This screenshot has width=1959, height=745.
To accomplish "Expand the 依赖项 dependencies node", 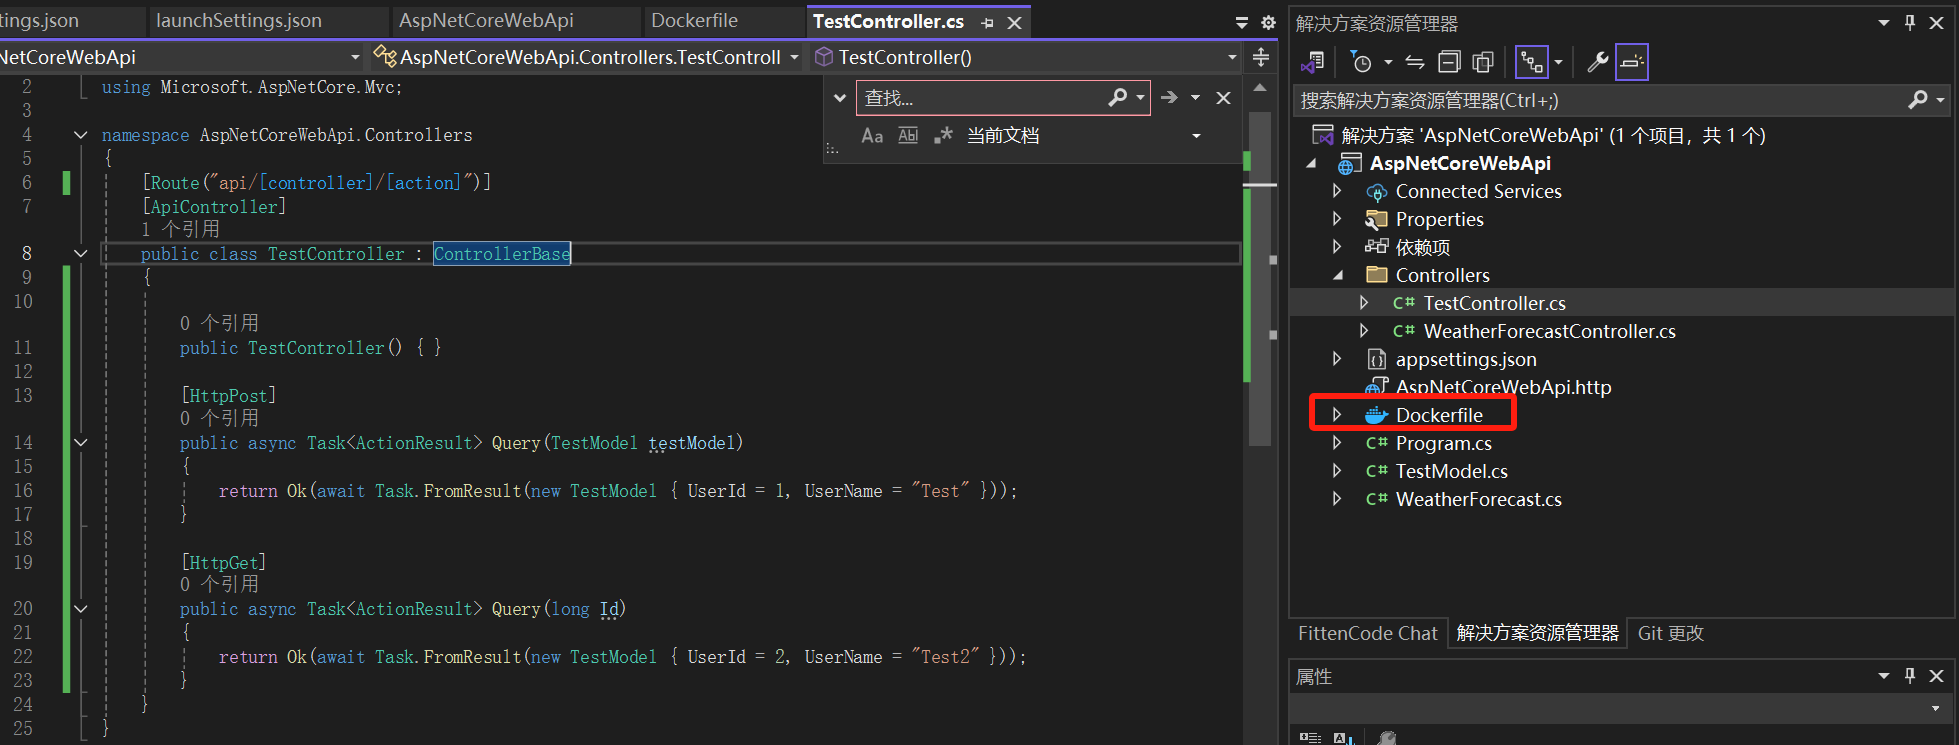I will [1337, 247].
